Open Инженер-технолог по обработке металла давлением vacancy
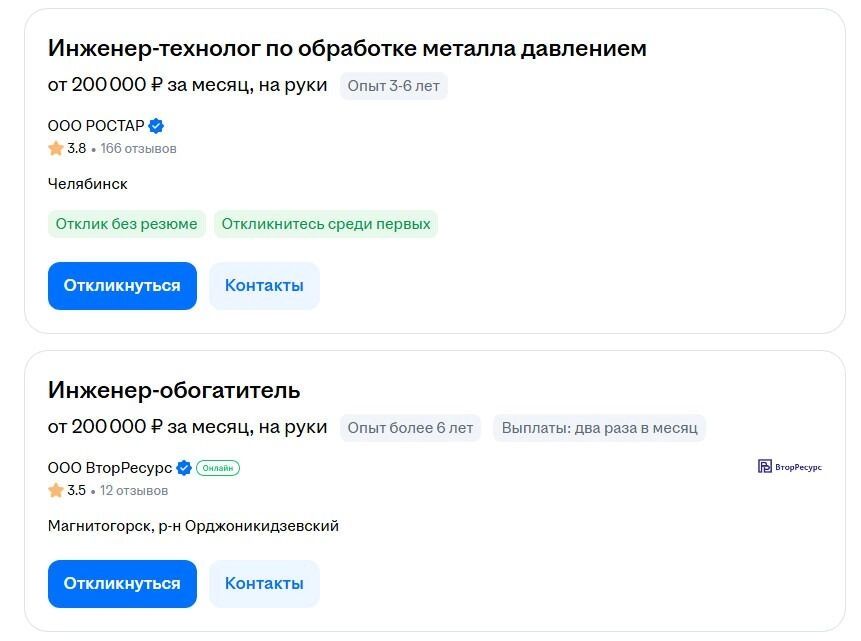Image resolution: width=861 pixels, height=641 pixels. click(x=347, y=48)
